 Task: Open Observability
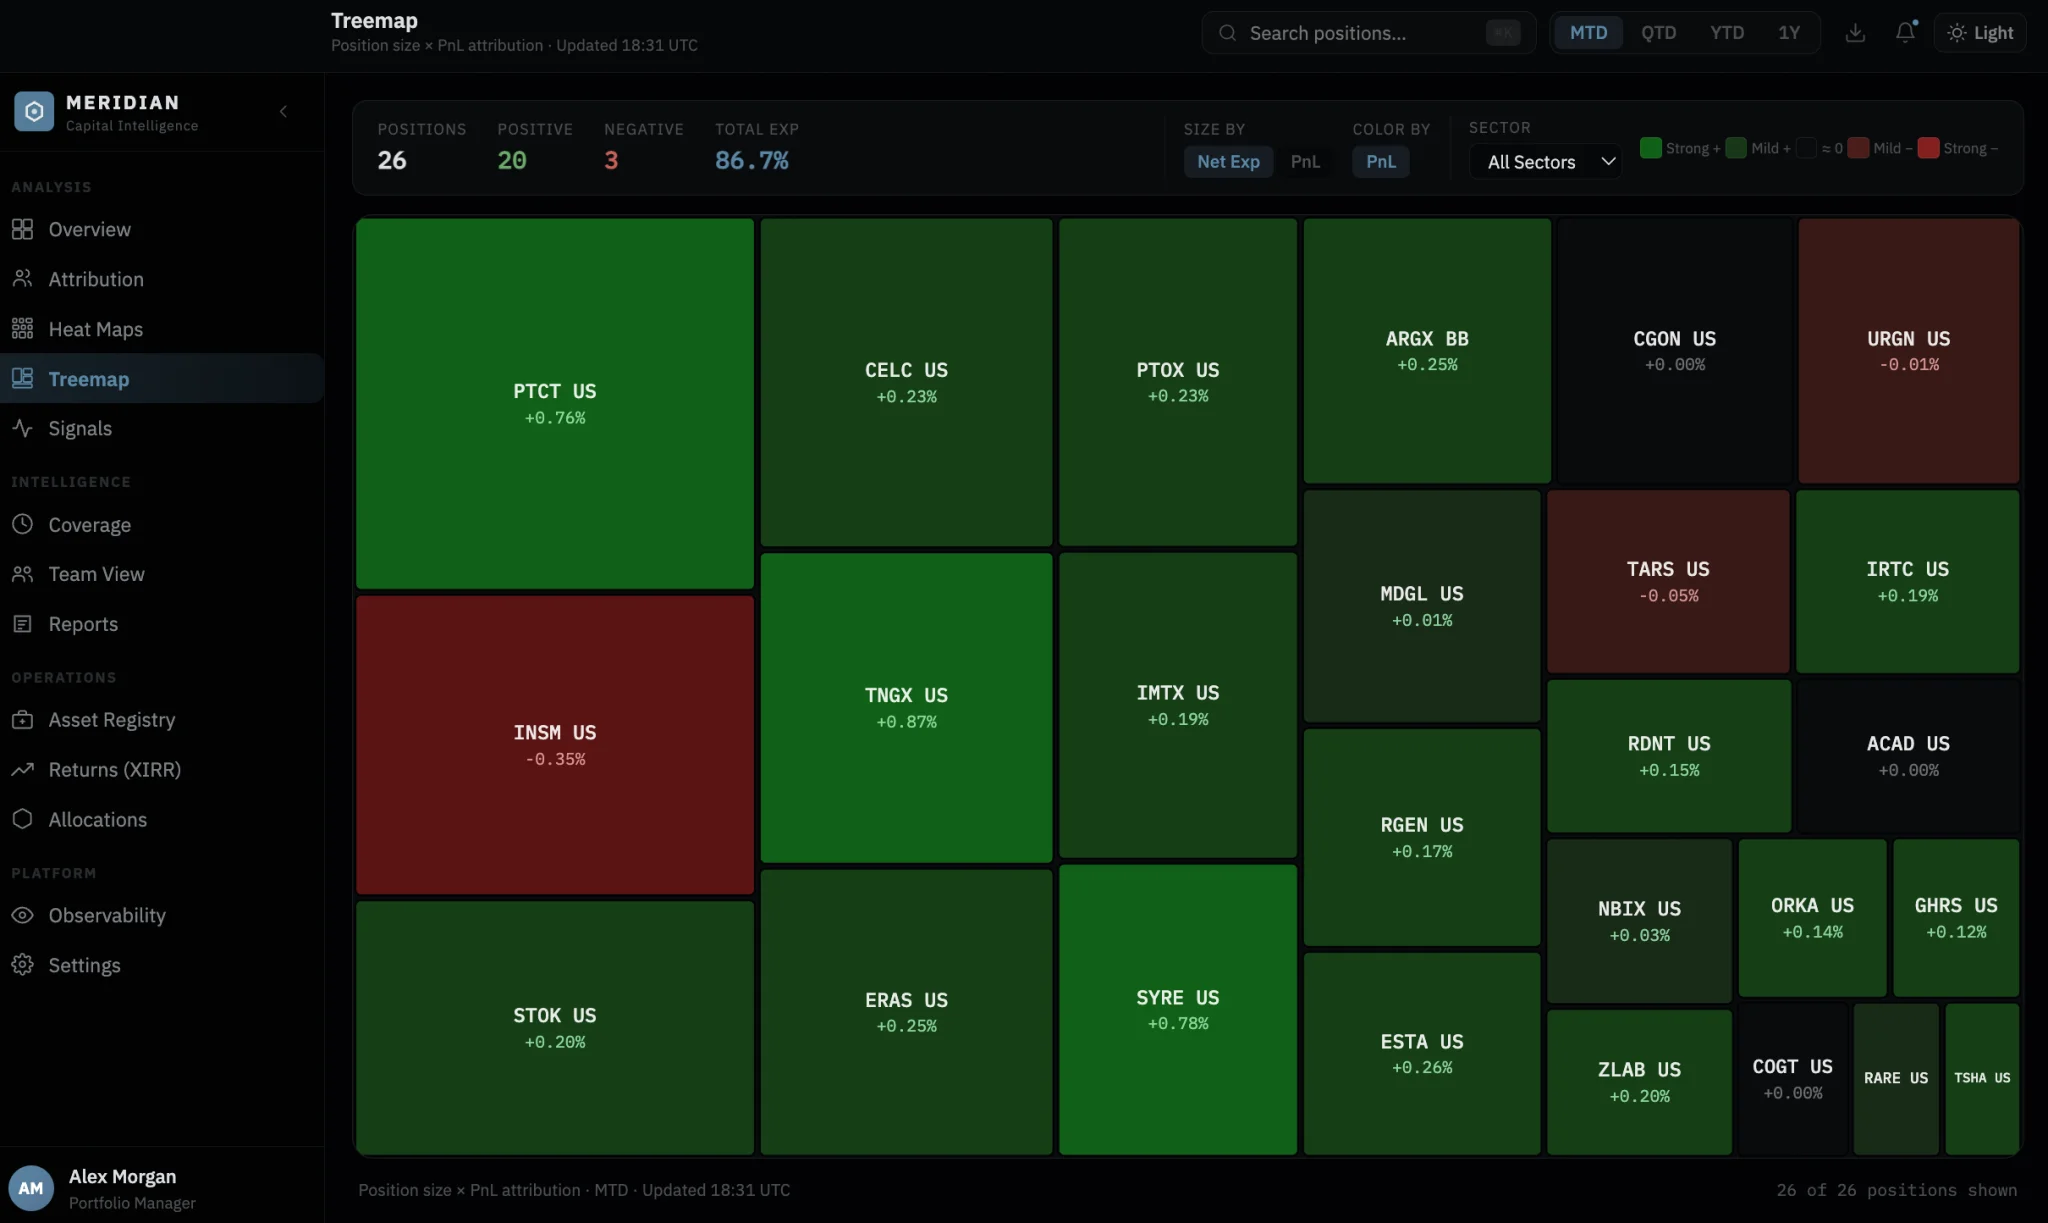coord(162,915)
